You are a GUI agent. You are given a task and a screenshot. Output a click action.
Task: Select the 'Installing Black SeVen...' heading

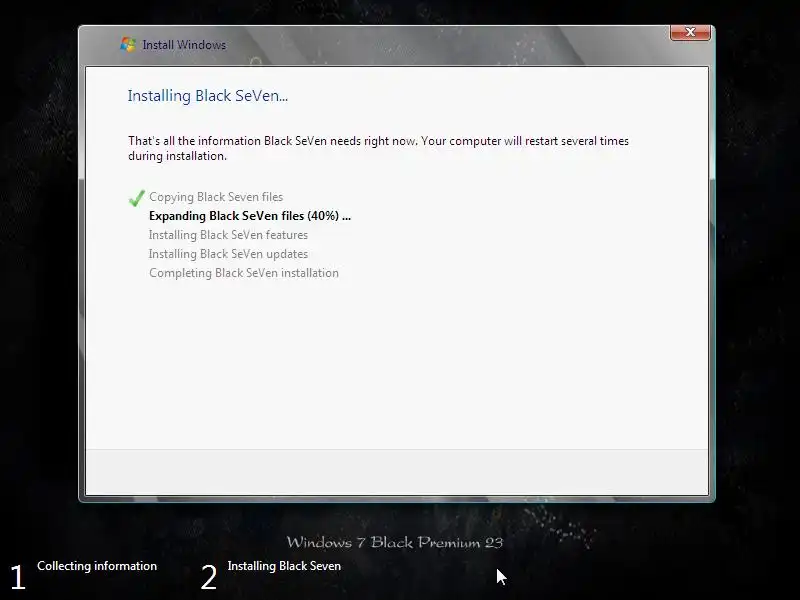[208, 96]
